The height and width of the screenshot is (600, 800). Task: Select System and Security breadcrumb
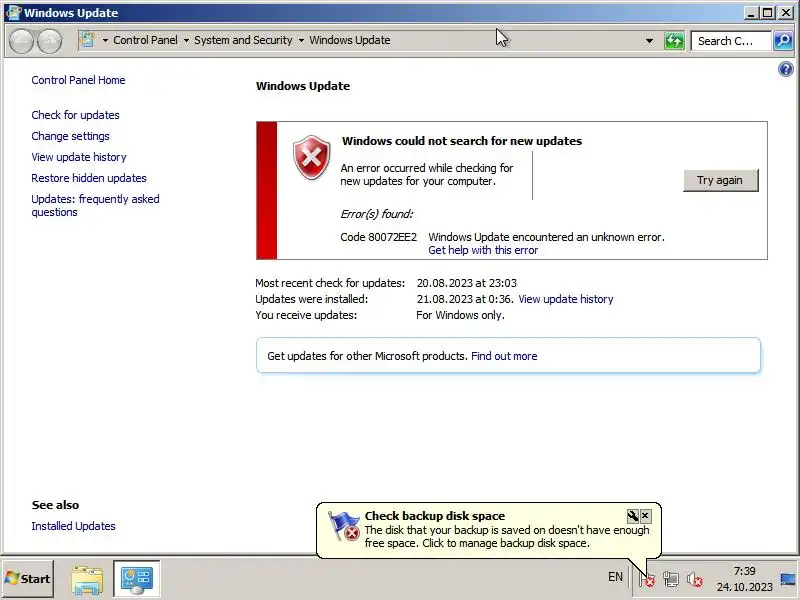[243, 40]
